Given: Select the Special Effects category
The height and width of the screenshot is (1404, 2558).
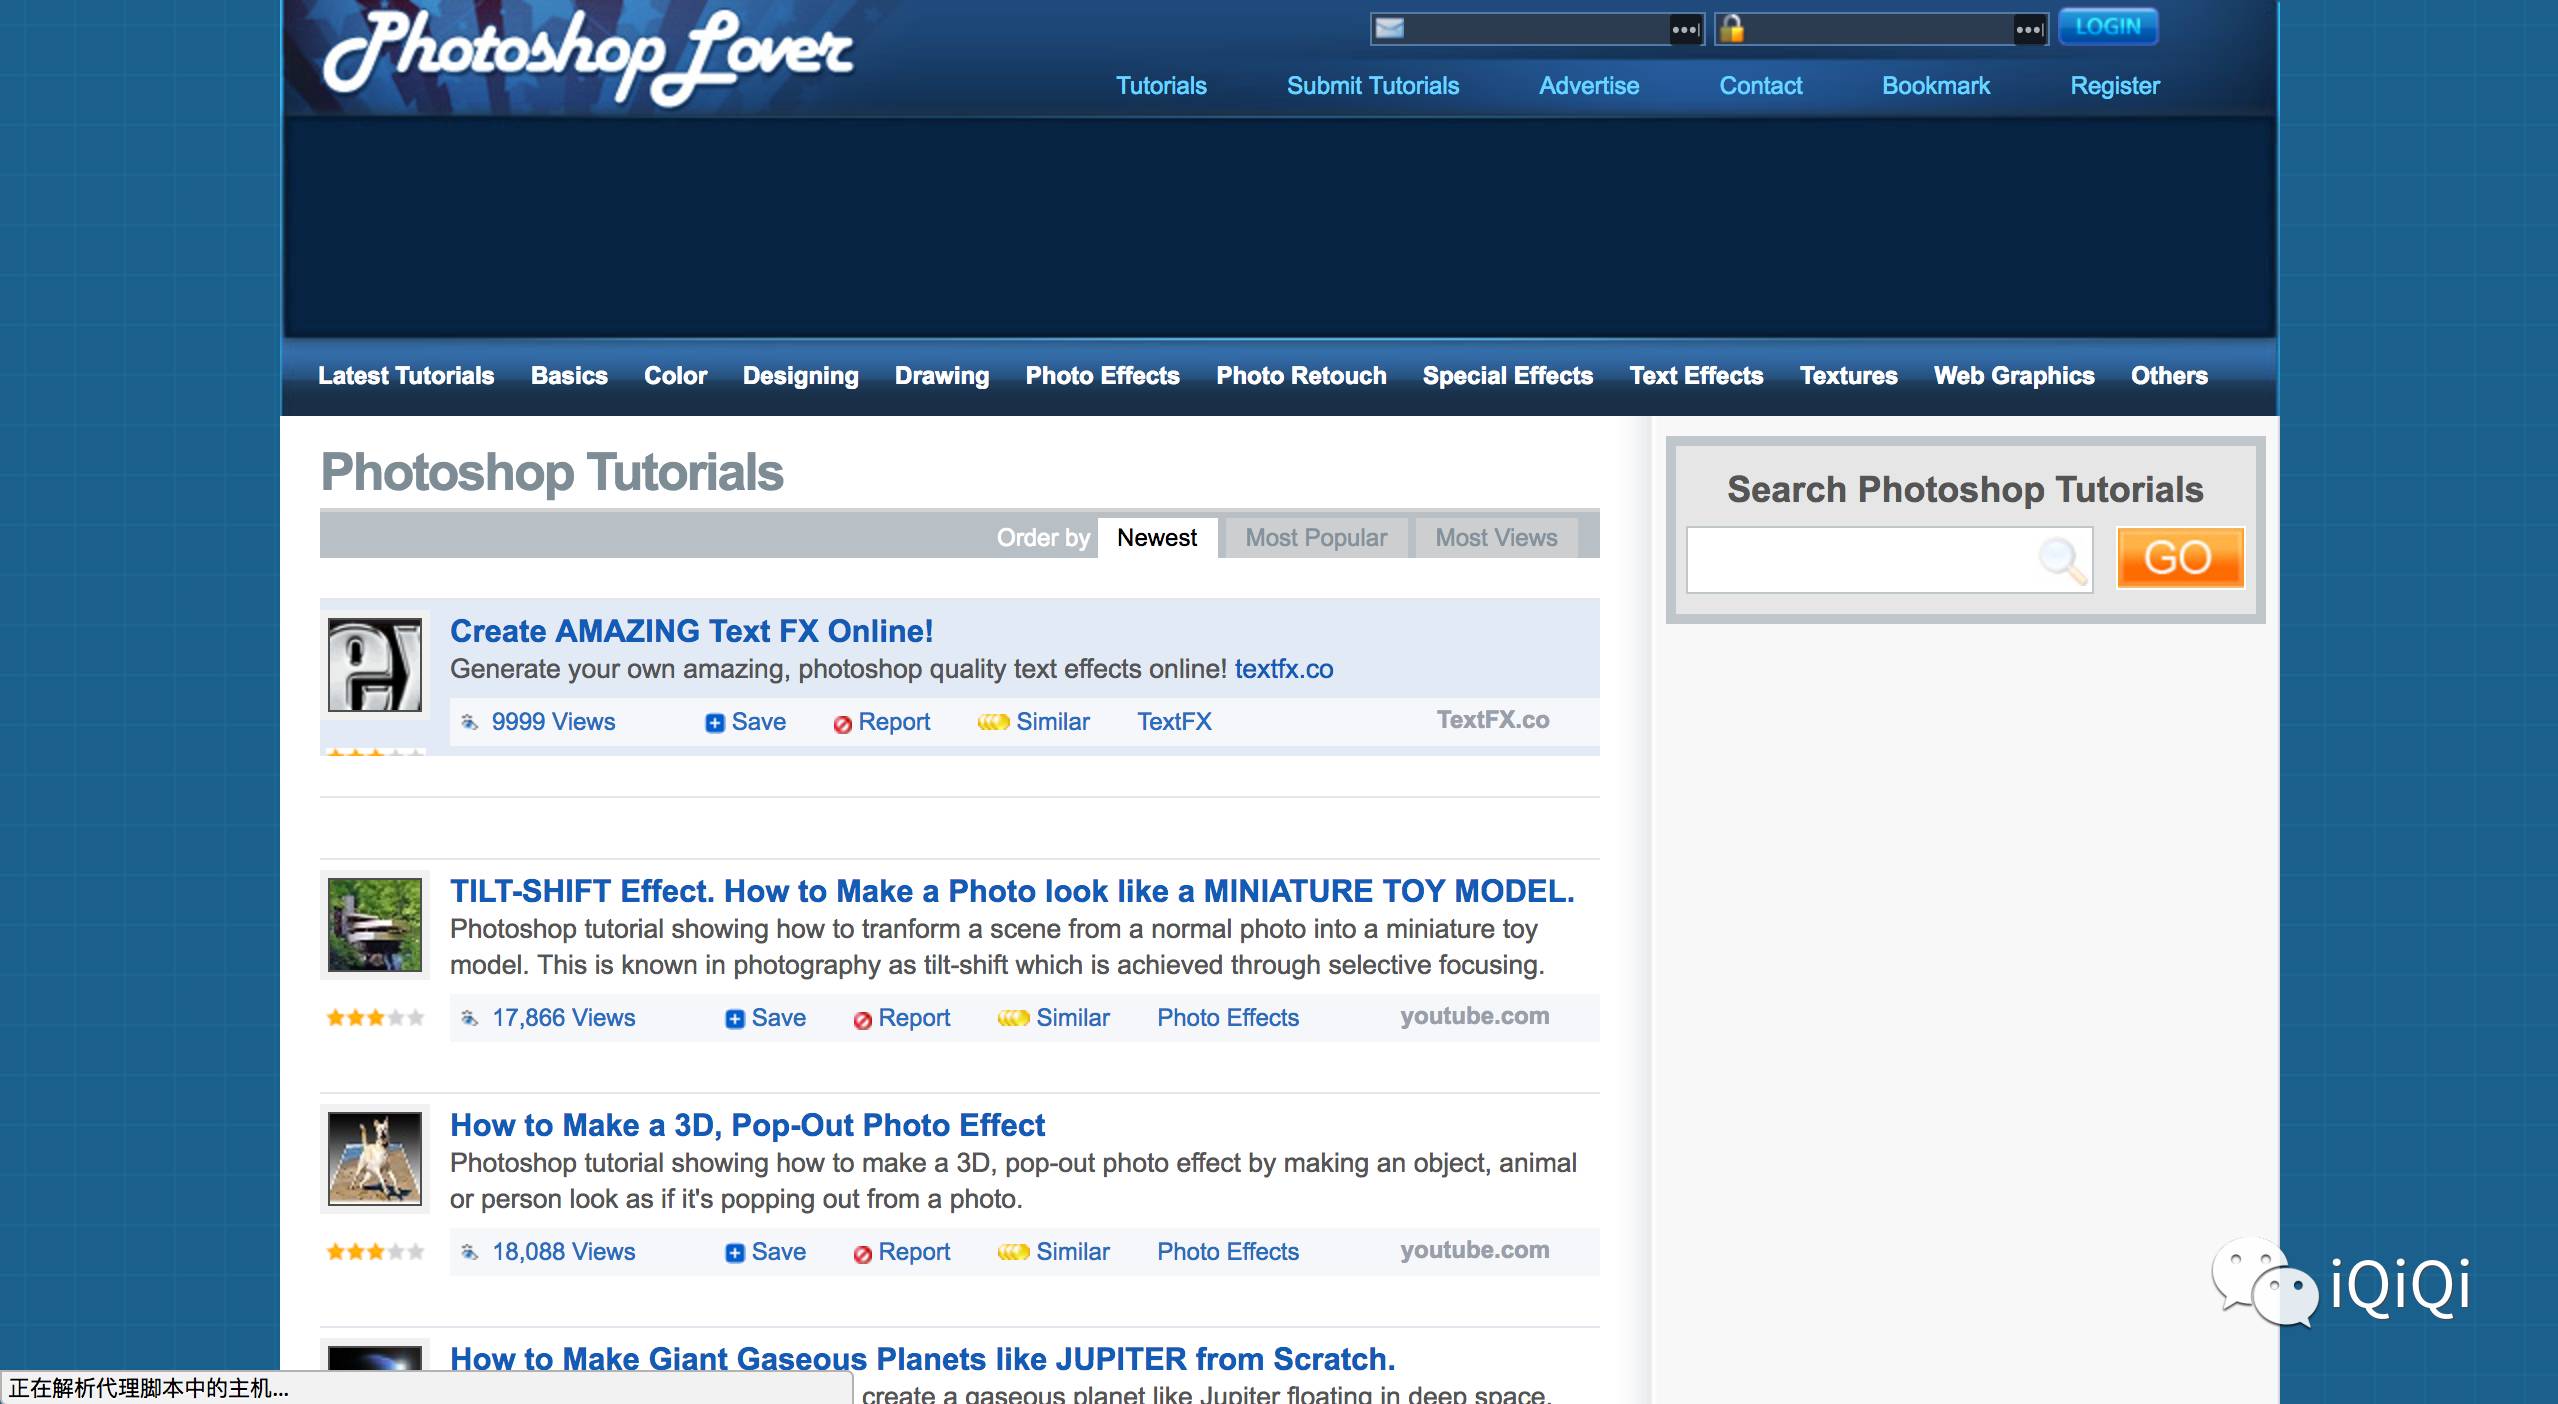Looking at the screenshot, I should 1508,376.
